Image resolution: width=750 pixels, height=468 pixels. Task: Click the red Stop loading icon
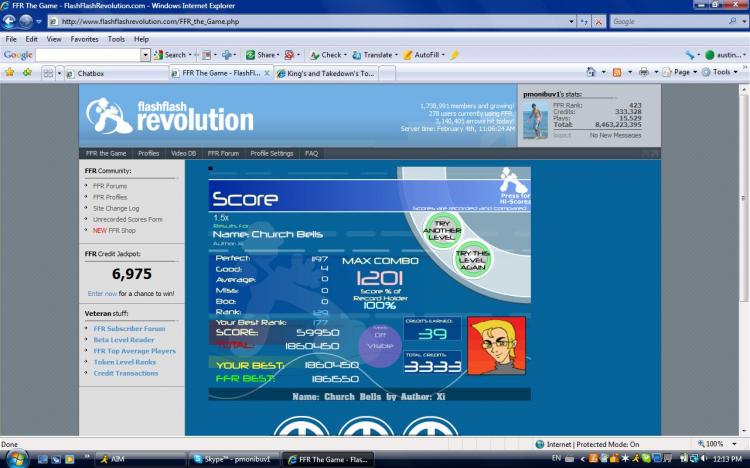(598, 22)
